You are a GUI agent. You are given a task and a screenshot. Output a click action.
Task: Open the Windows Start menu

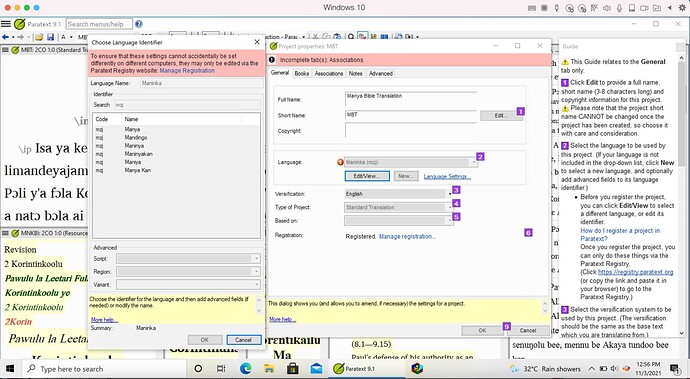point(10,369)
